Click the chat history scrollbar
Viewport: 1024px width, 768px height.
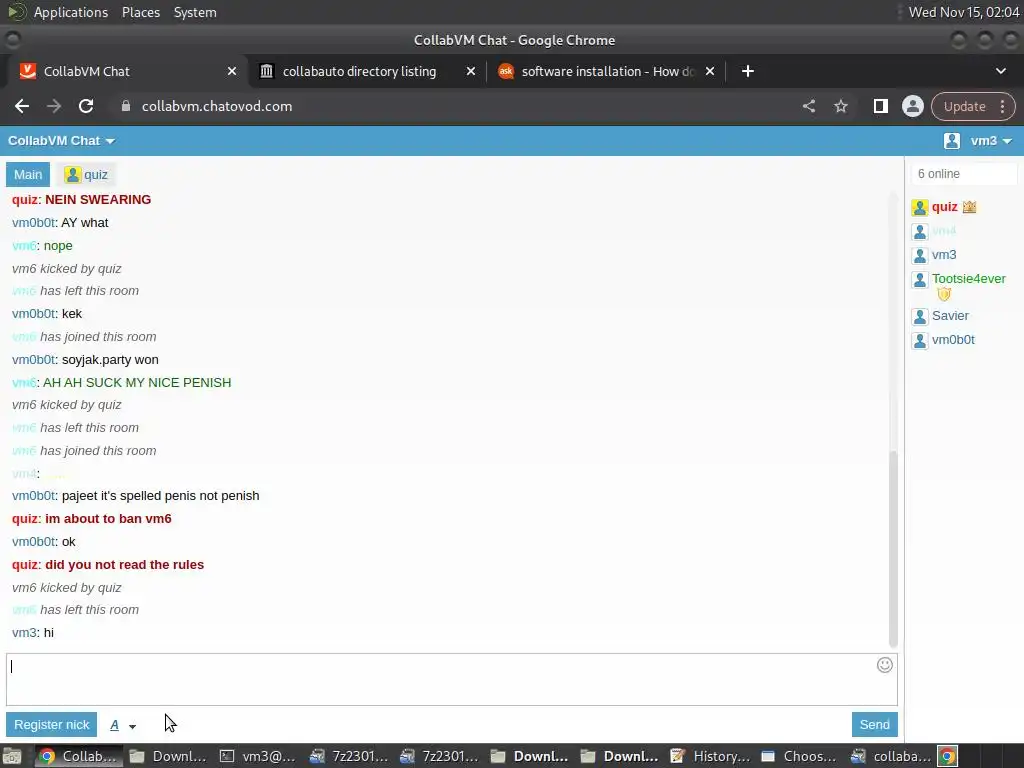(x=893, y=549)
